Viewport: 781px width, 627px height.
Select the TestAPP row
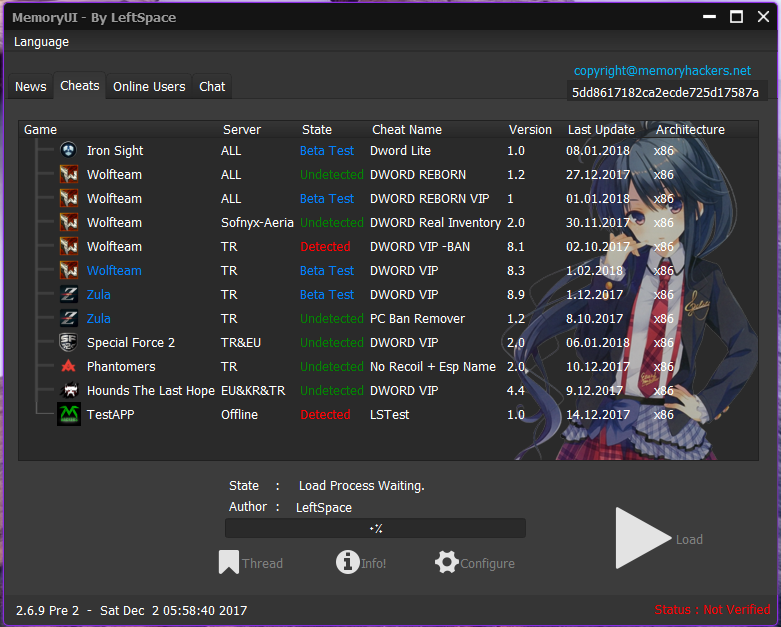(x=389, y=414)
